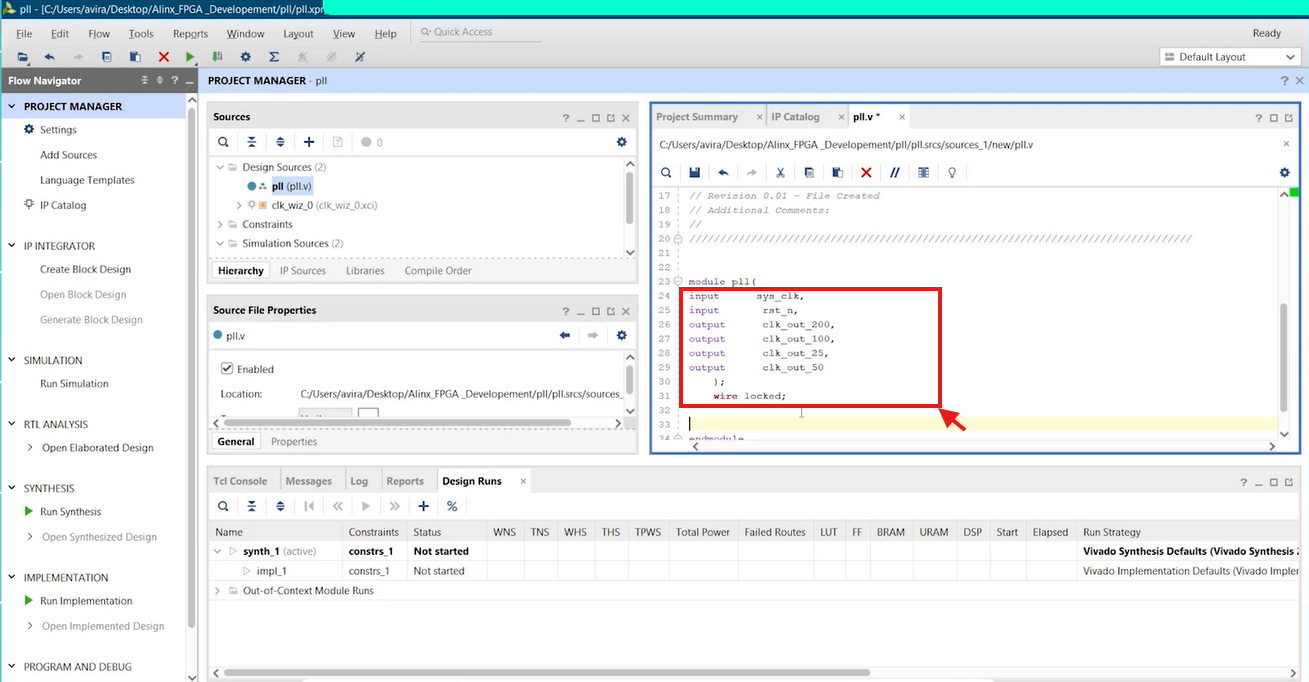
Task: Click the red X delete icon in editor toolbar
Action: (866, 173)
